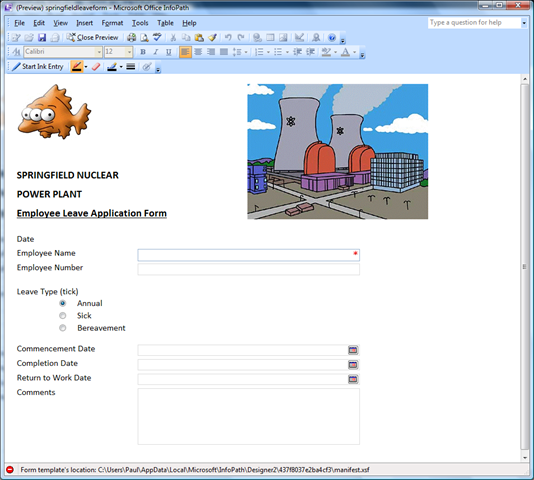This screenshot has height=480, width=534.
Task: Open the Table menu
Action: (165, 23)
